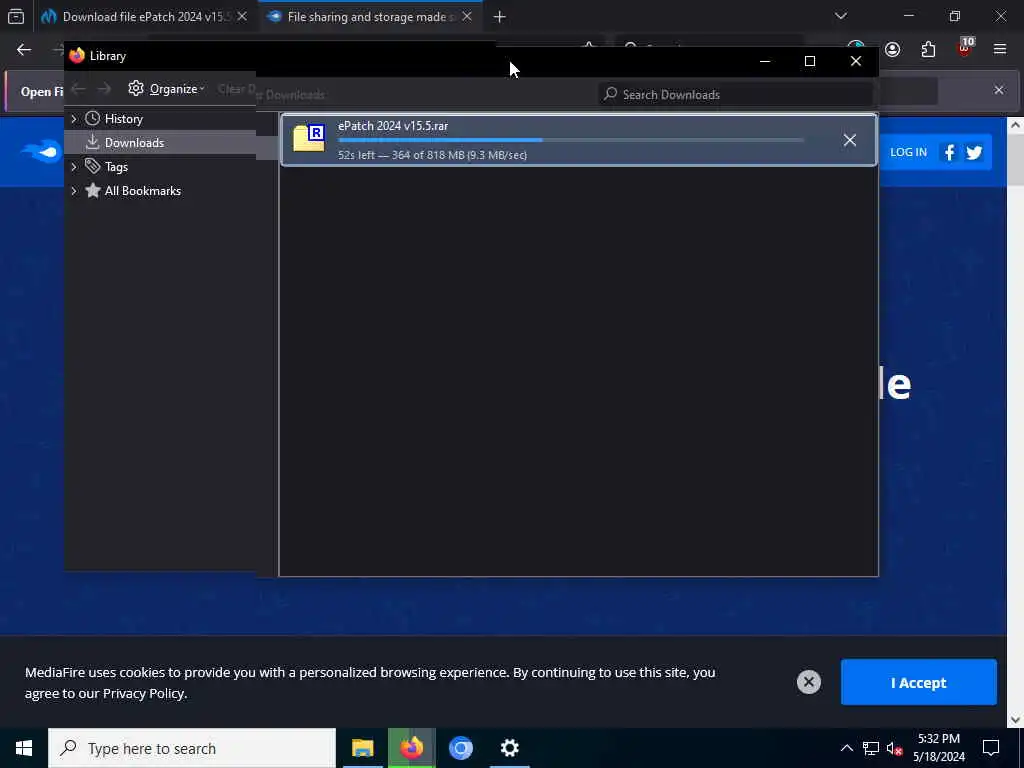
Task: Select All Bookmarks in Library sidebar
Action: click(x=142, y=191)
